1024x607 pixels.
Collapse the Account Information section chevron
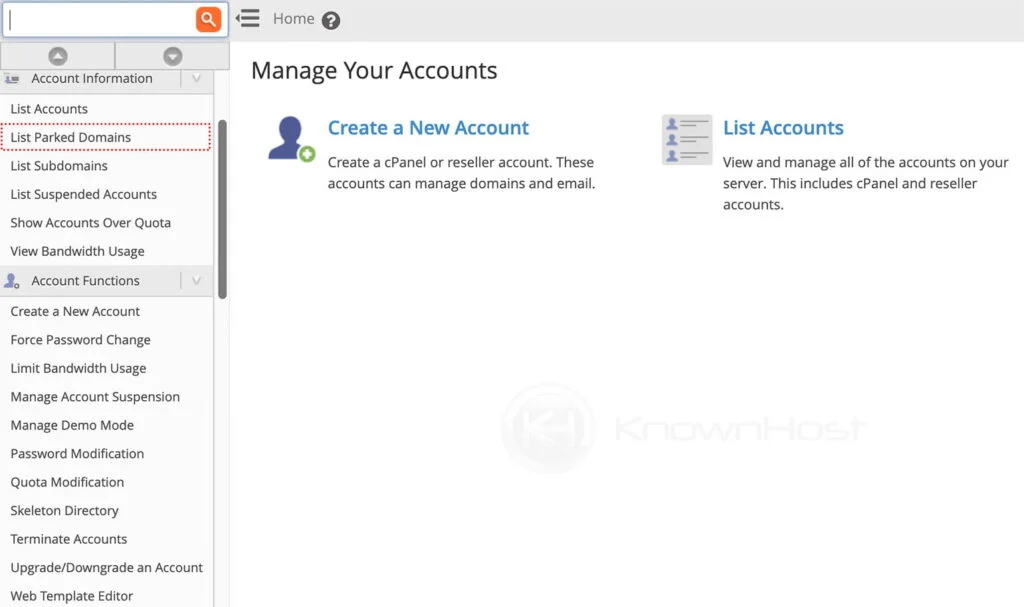pyautogui.click(x=196, y=78)
